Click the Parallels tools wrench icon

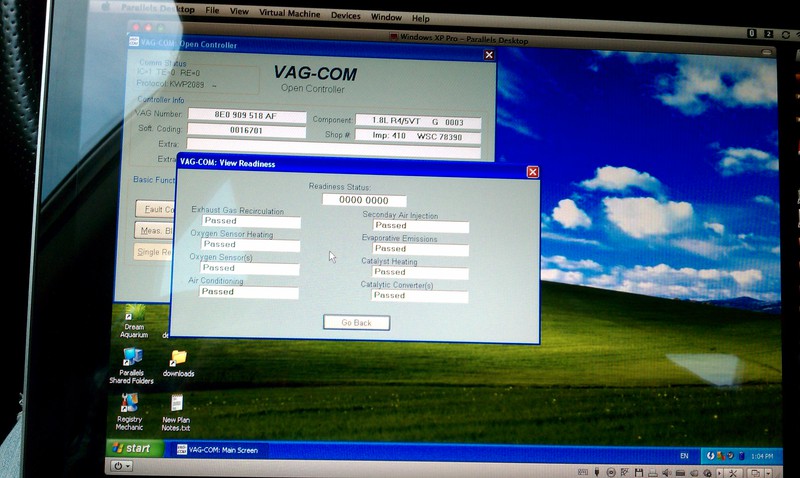733,473
